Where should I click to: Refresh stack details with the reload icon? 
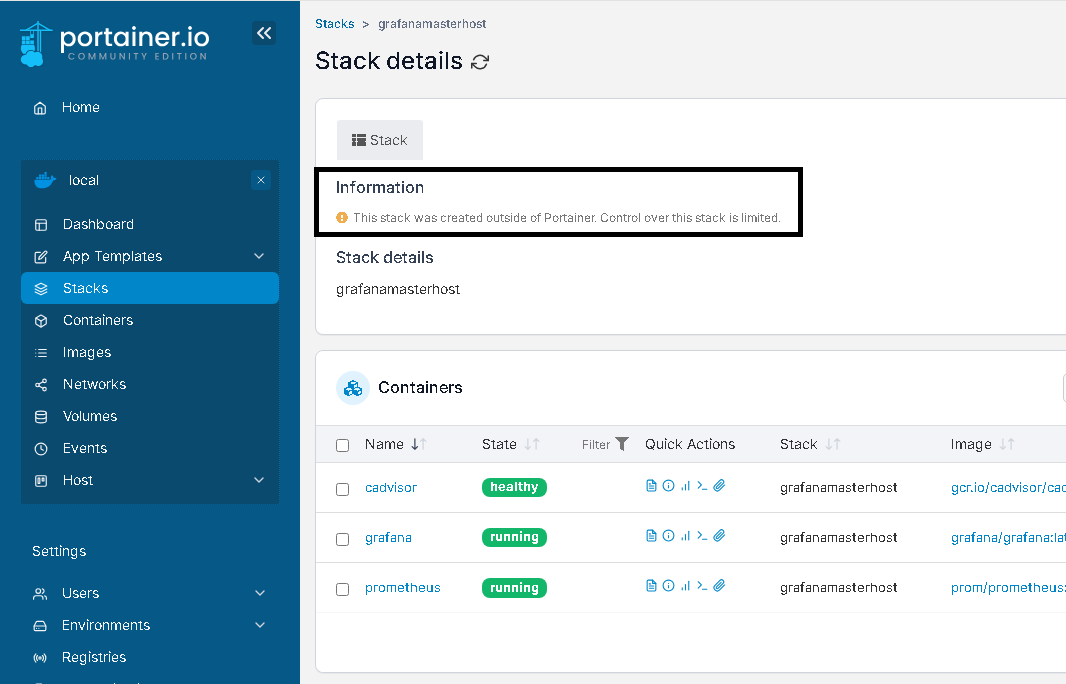(480, 62)
